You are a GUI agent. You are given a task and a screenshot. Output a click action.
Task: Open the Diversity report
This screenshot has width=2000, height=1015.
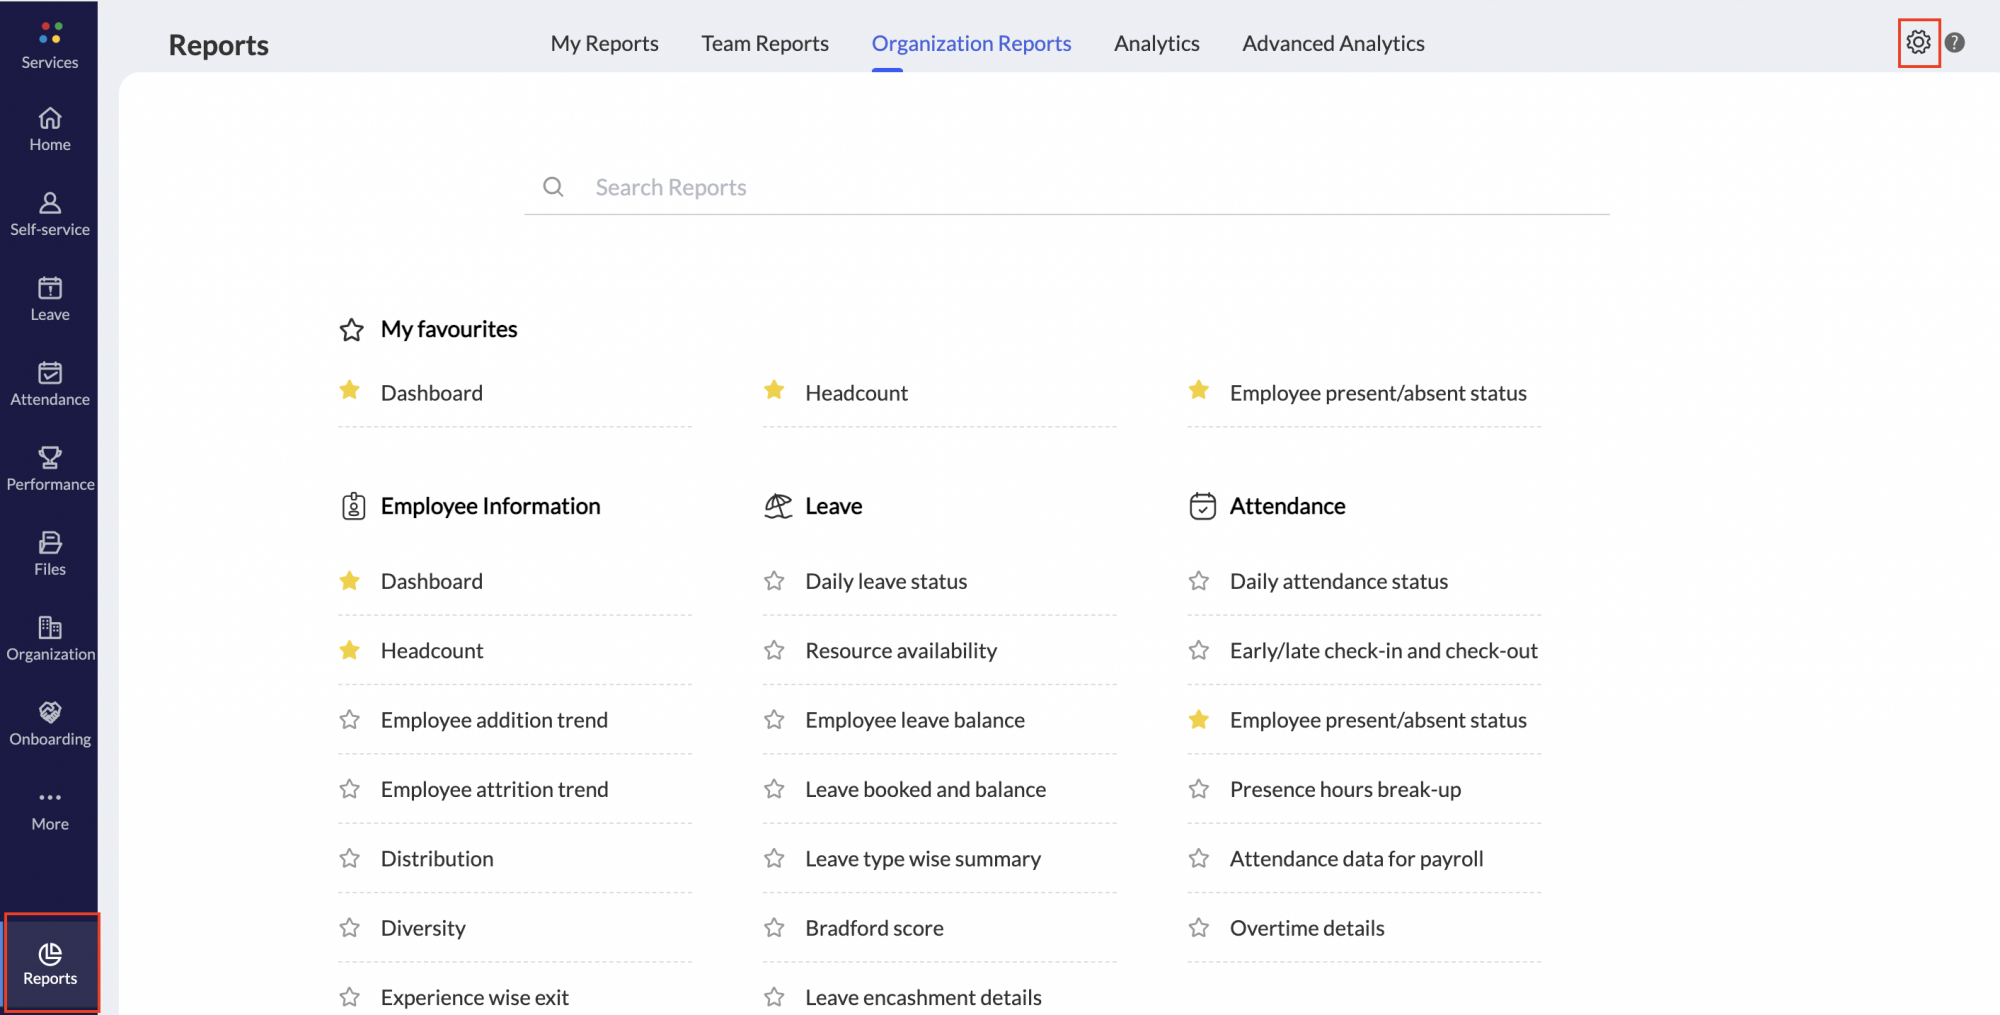point(423,928)
